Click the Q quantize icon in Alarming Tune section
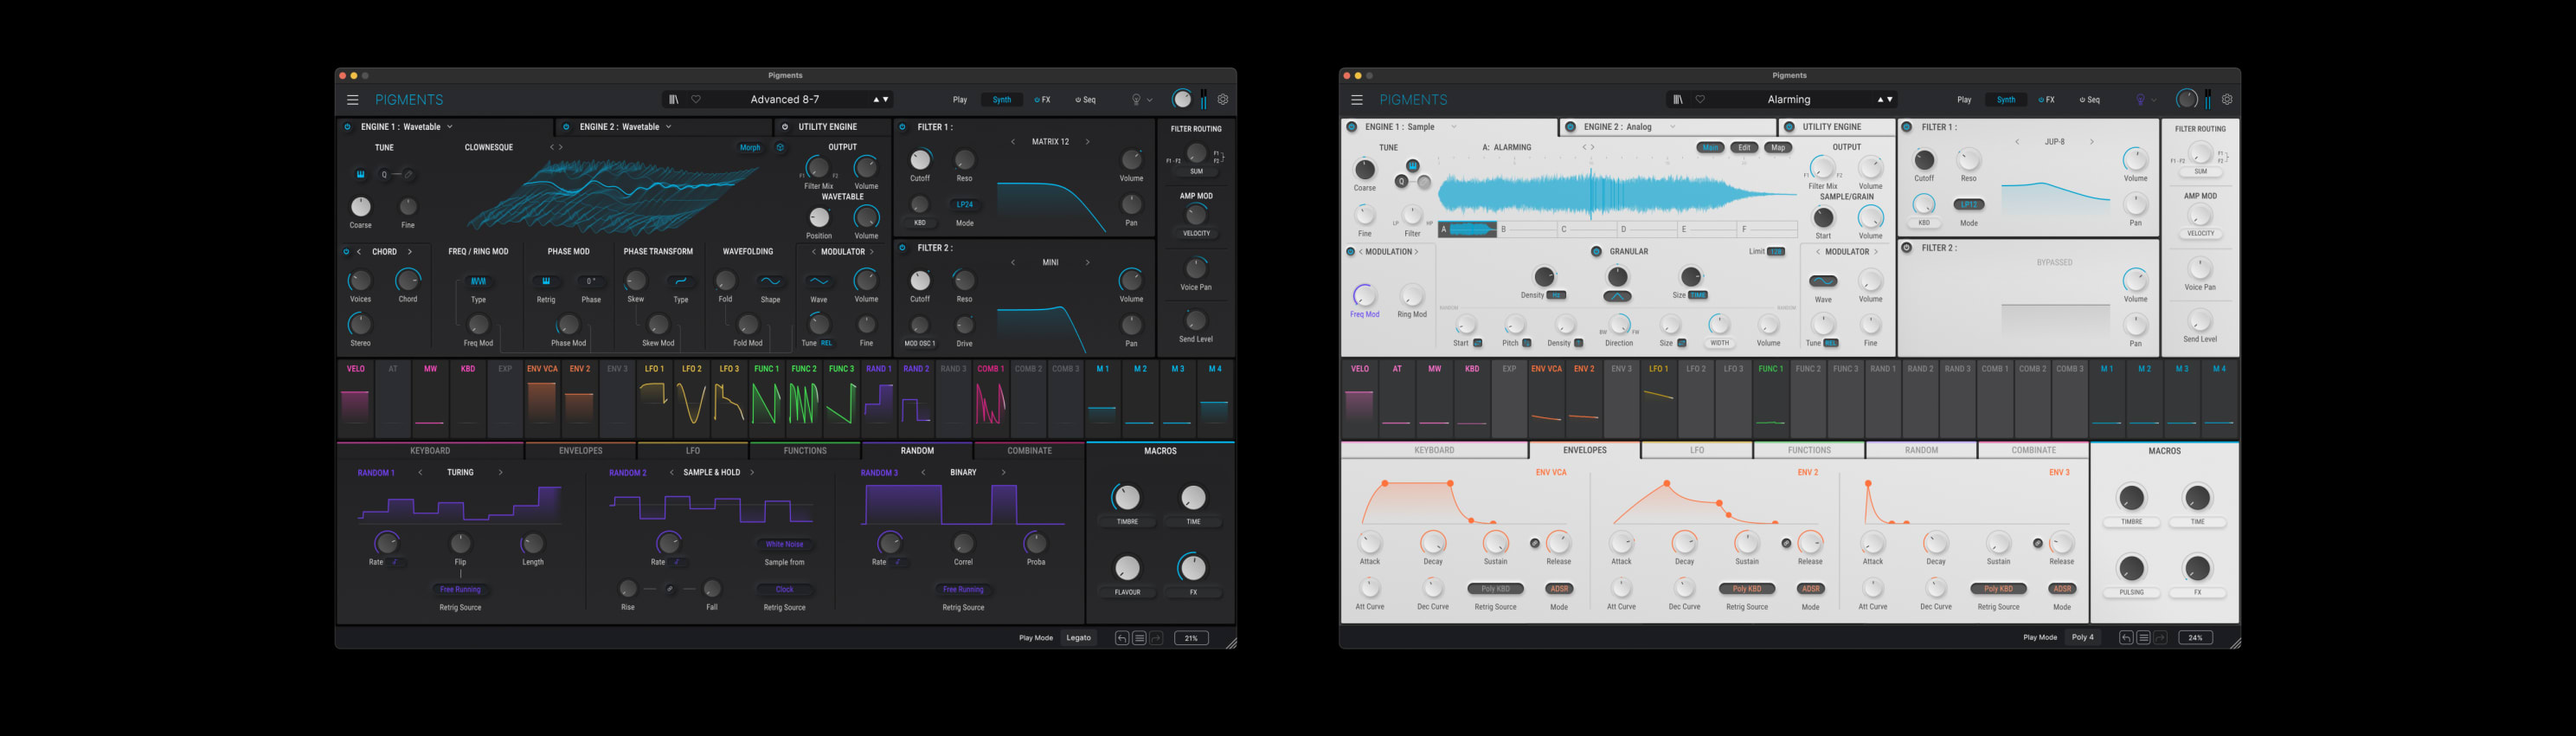The width and height of the screenshot is (2576, 736). (1401, 182)
